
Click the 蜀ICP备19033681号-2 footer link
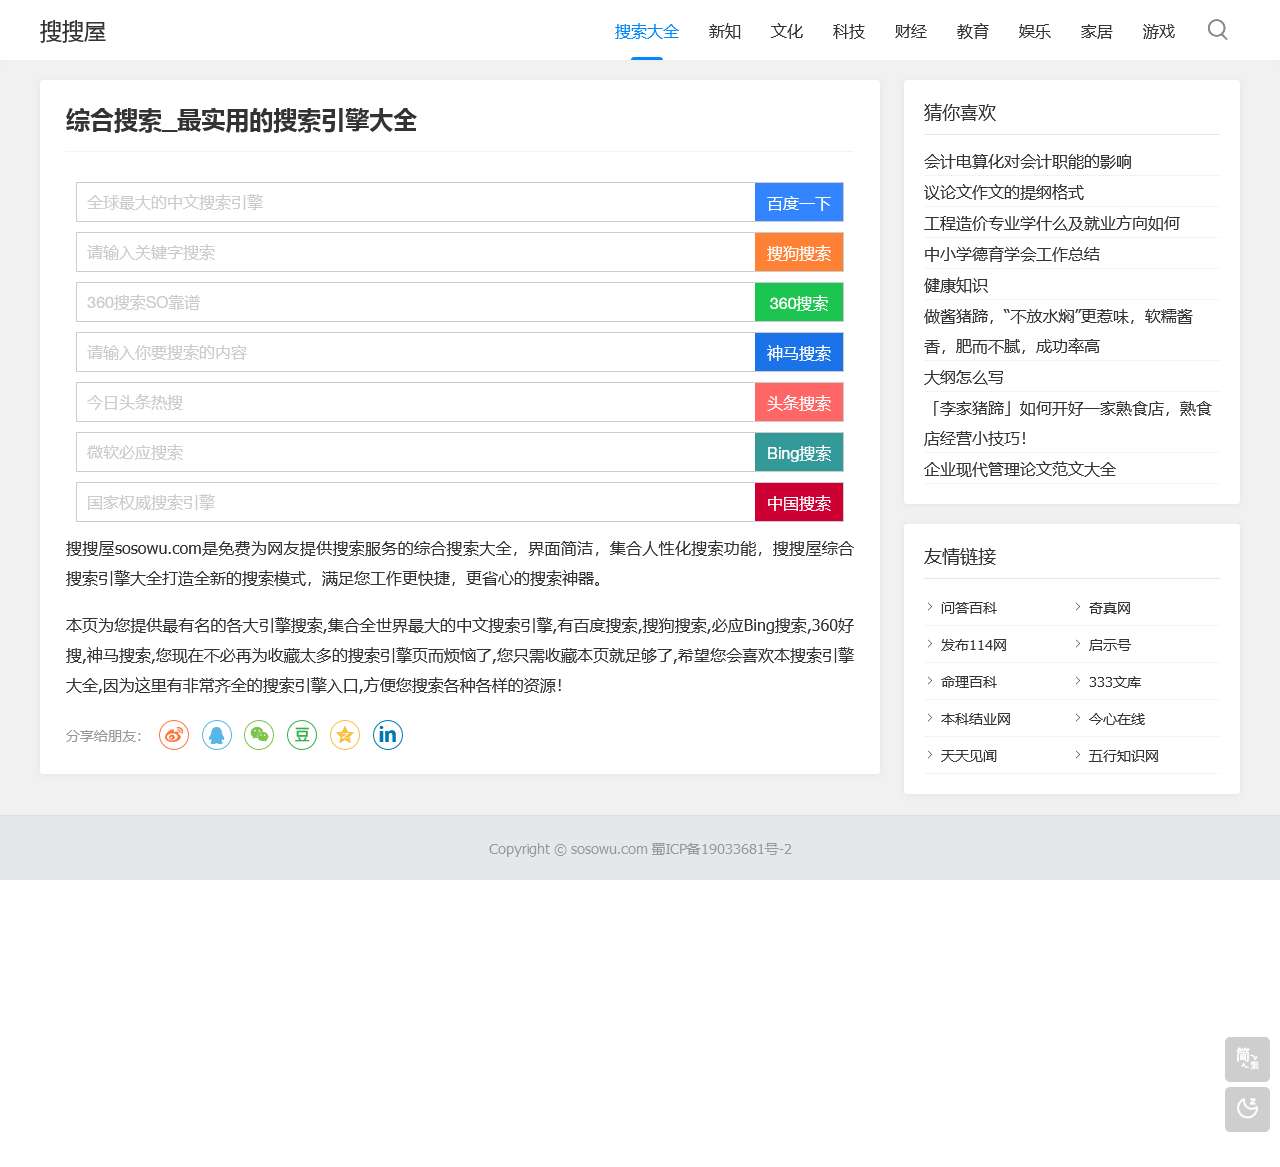[x=722, y=849]
